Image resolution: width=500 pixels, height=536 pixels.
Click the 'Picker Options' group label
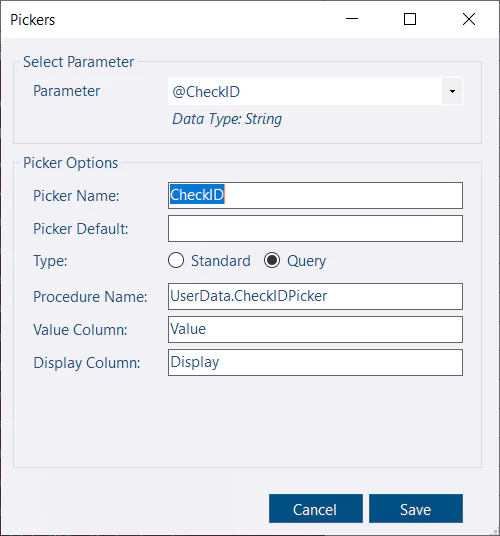(x=71, y=163)
